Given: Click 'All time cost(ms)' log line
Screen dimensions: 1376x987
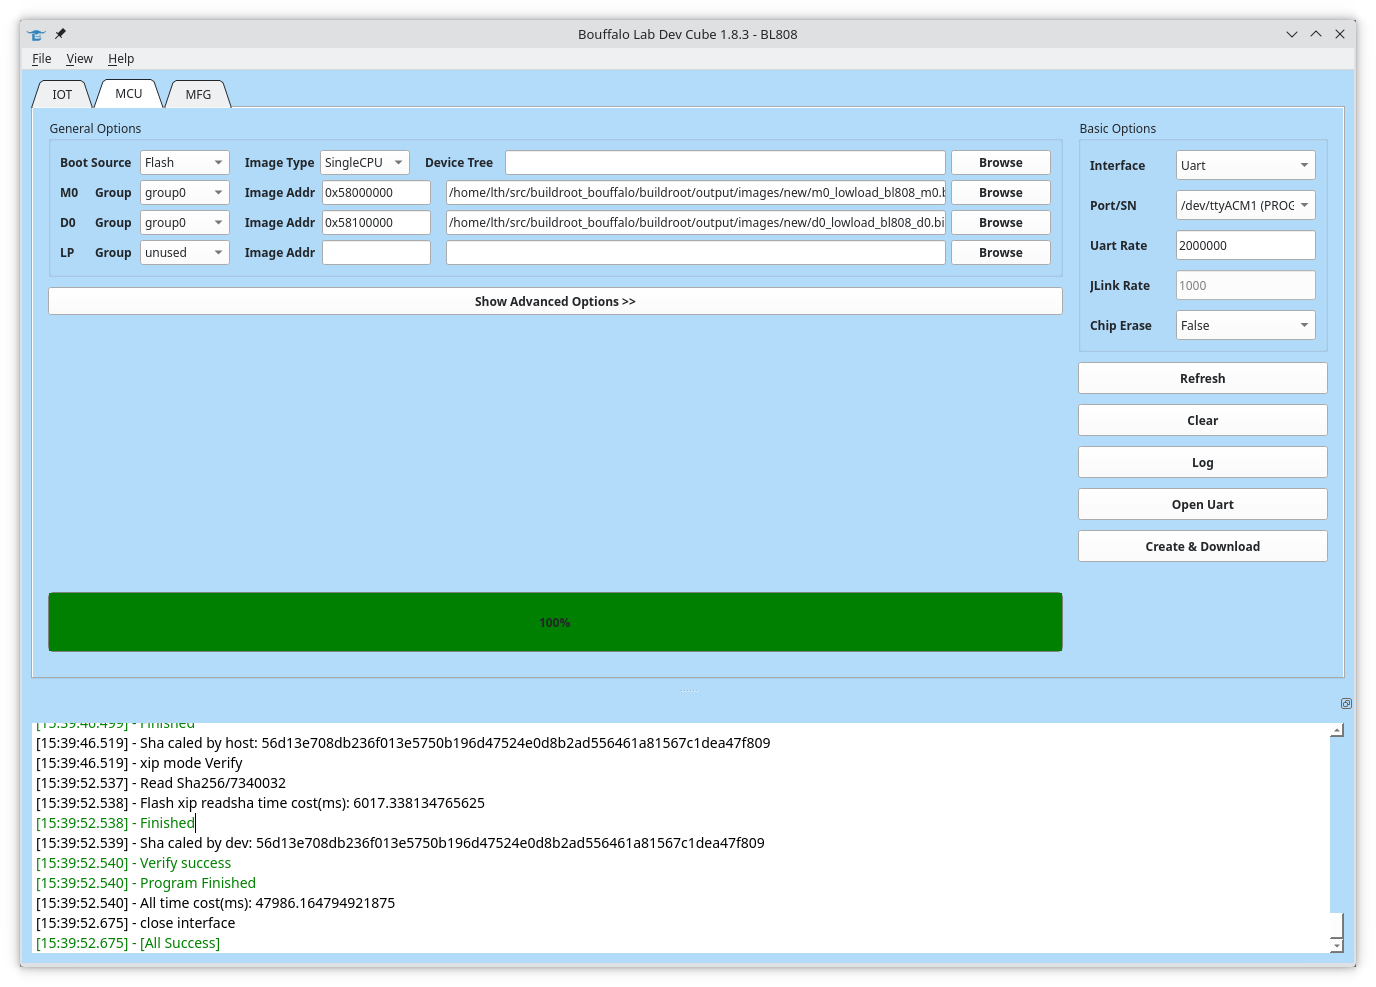Looking at the screenshot, I should tap(216, 903).
